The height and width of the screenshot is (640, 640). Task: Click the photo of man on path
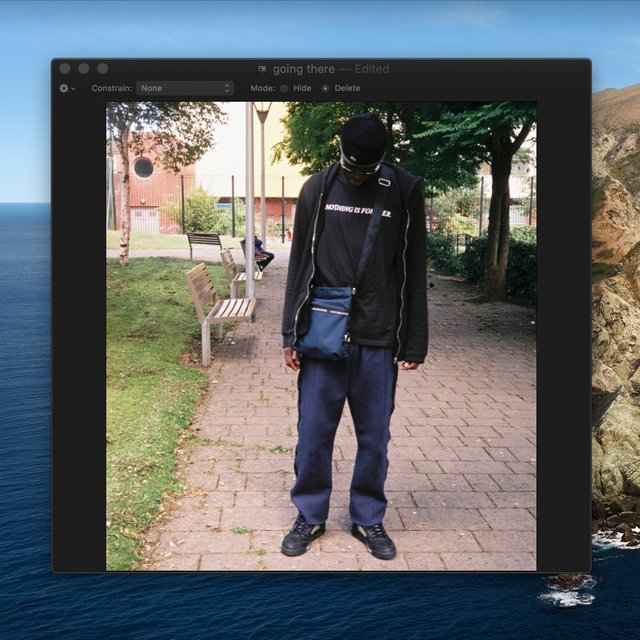[321, 336]
